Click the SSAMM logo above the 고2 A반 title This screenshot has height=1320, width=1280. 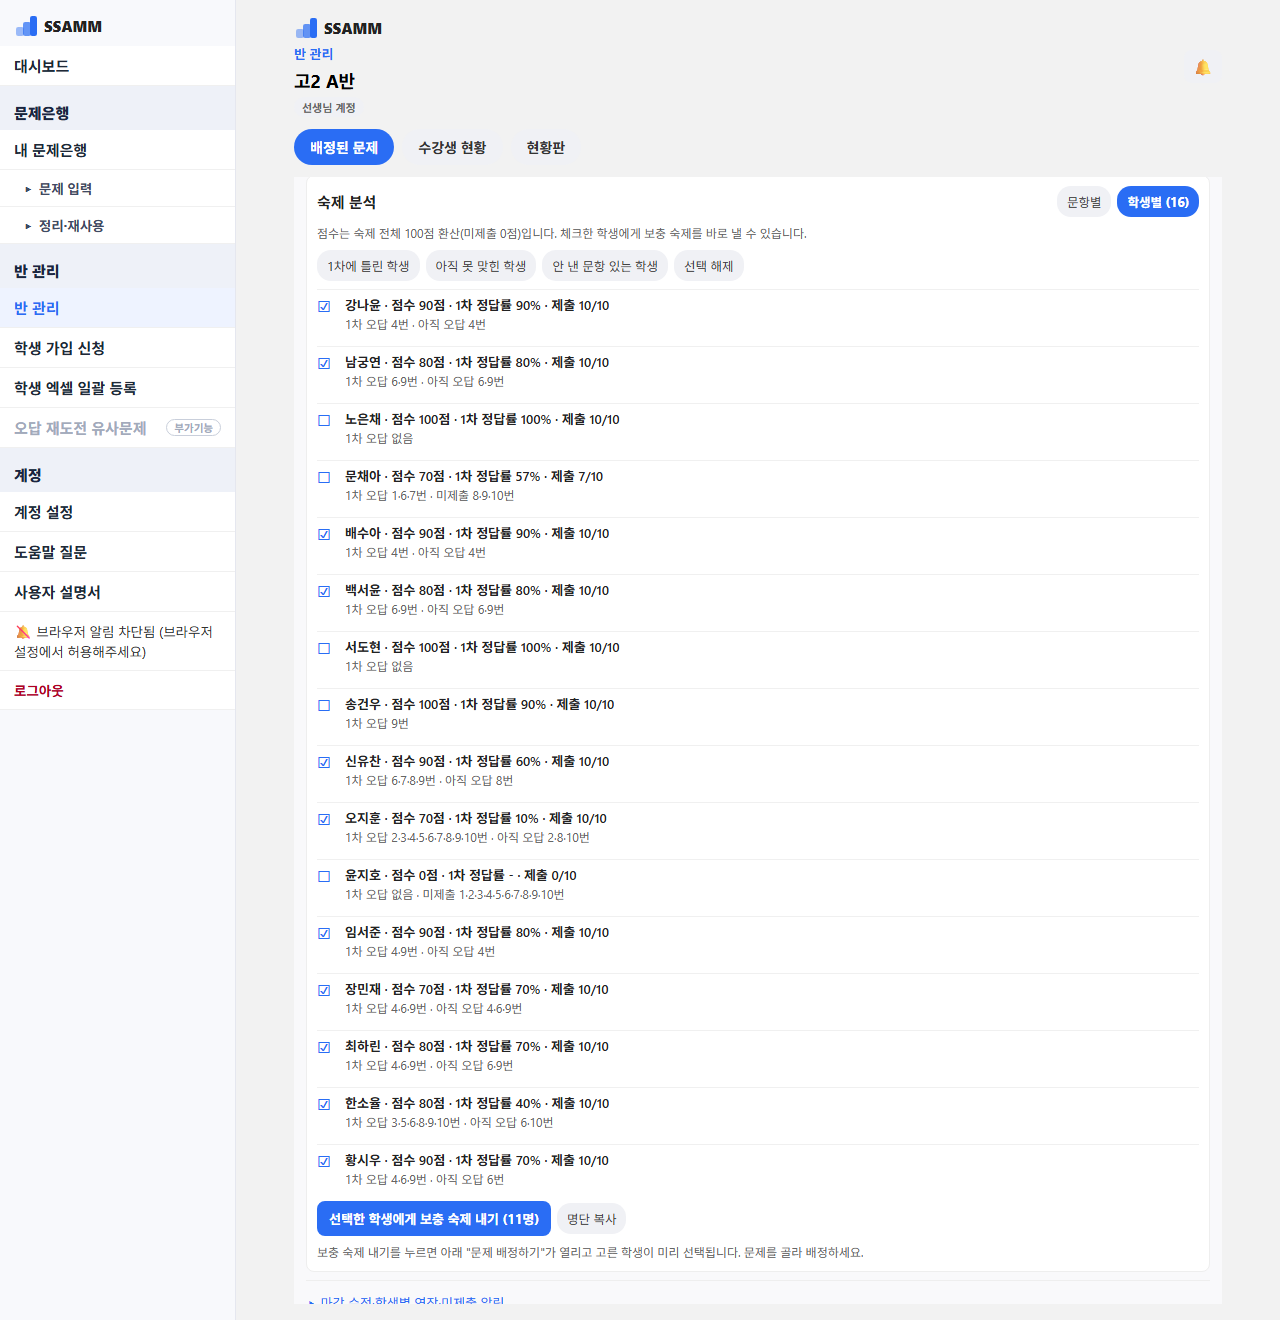point(339,28)
